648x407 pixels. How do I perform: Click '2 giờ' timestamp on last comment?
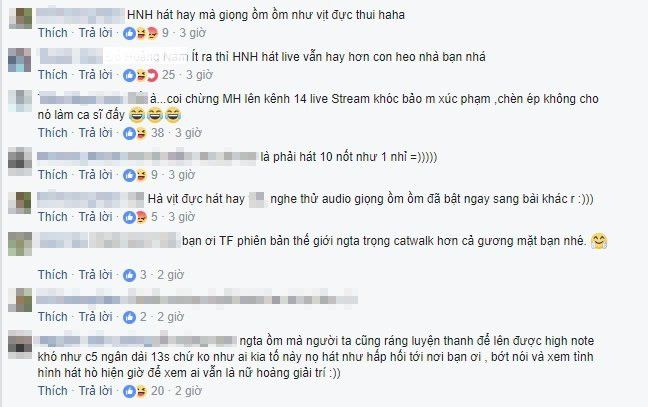click(188, 391)
